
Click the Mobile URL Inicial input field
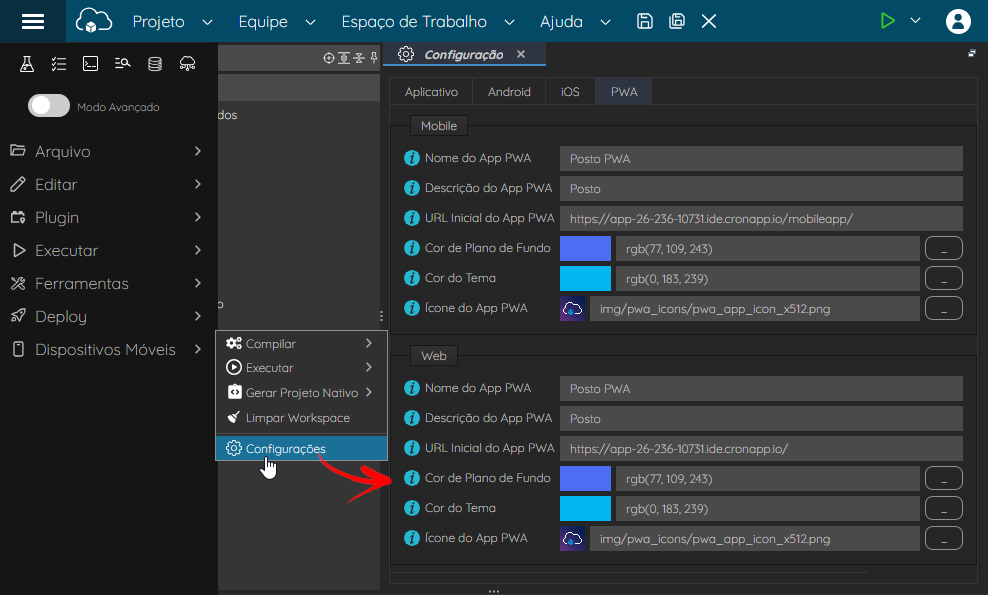761,218
